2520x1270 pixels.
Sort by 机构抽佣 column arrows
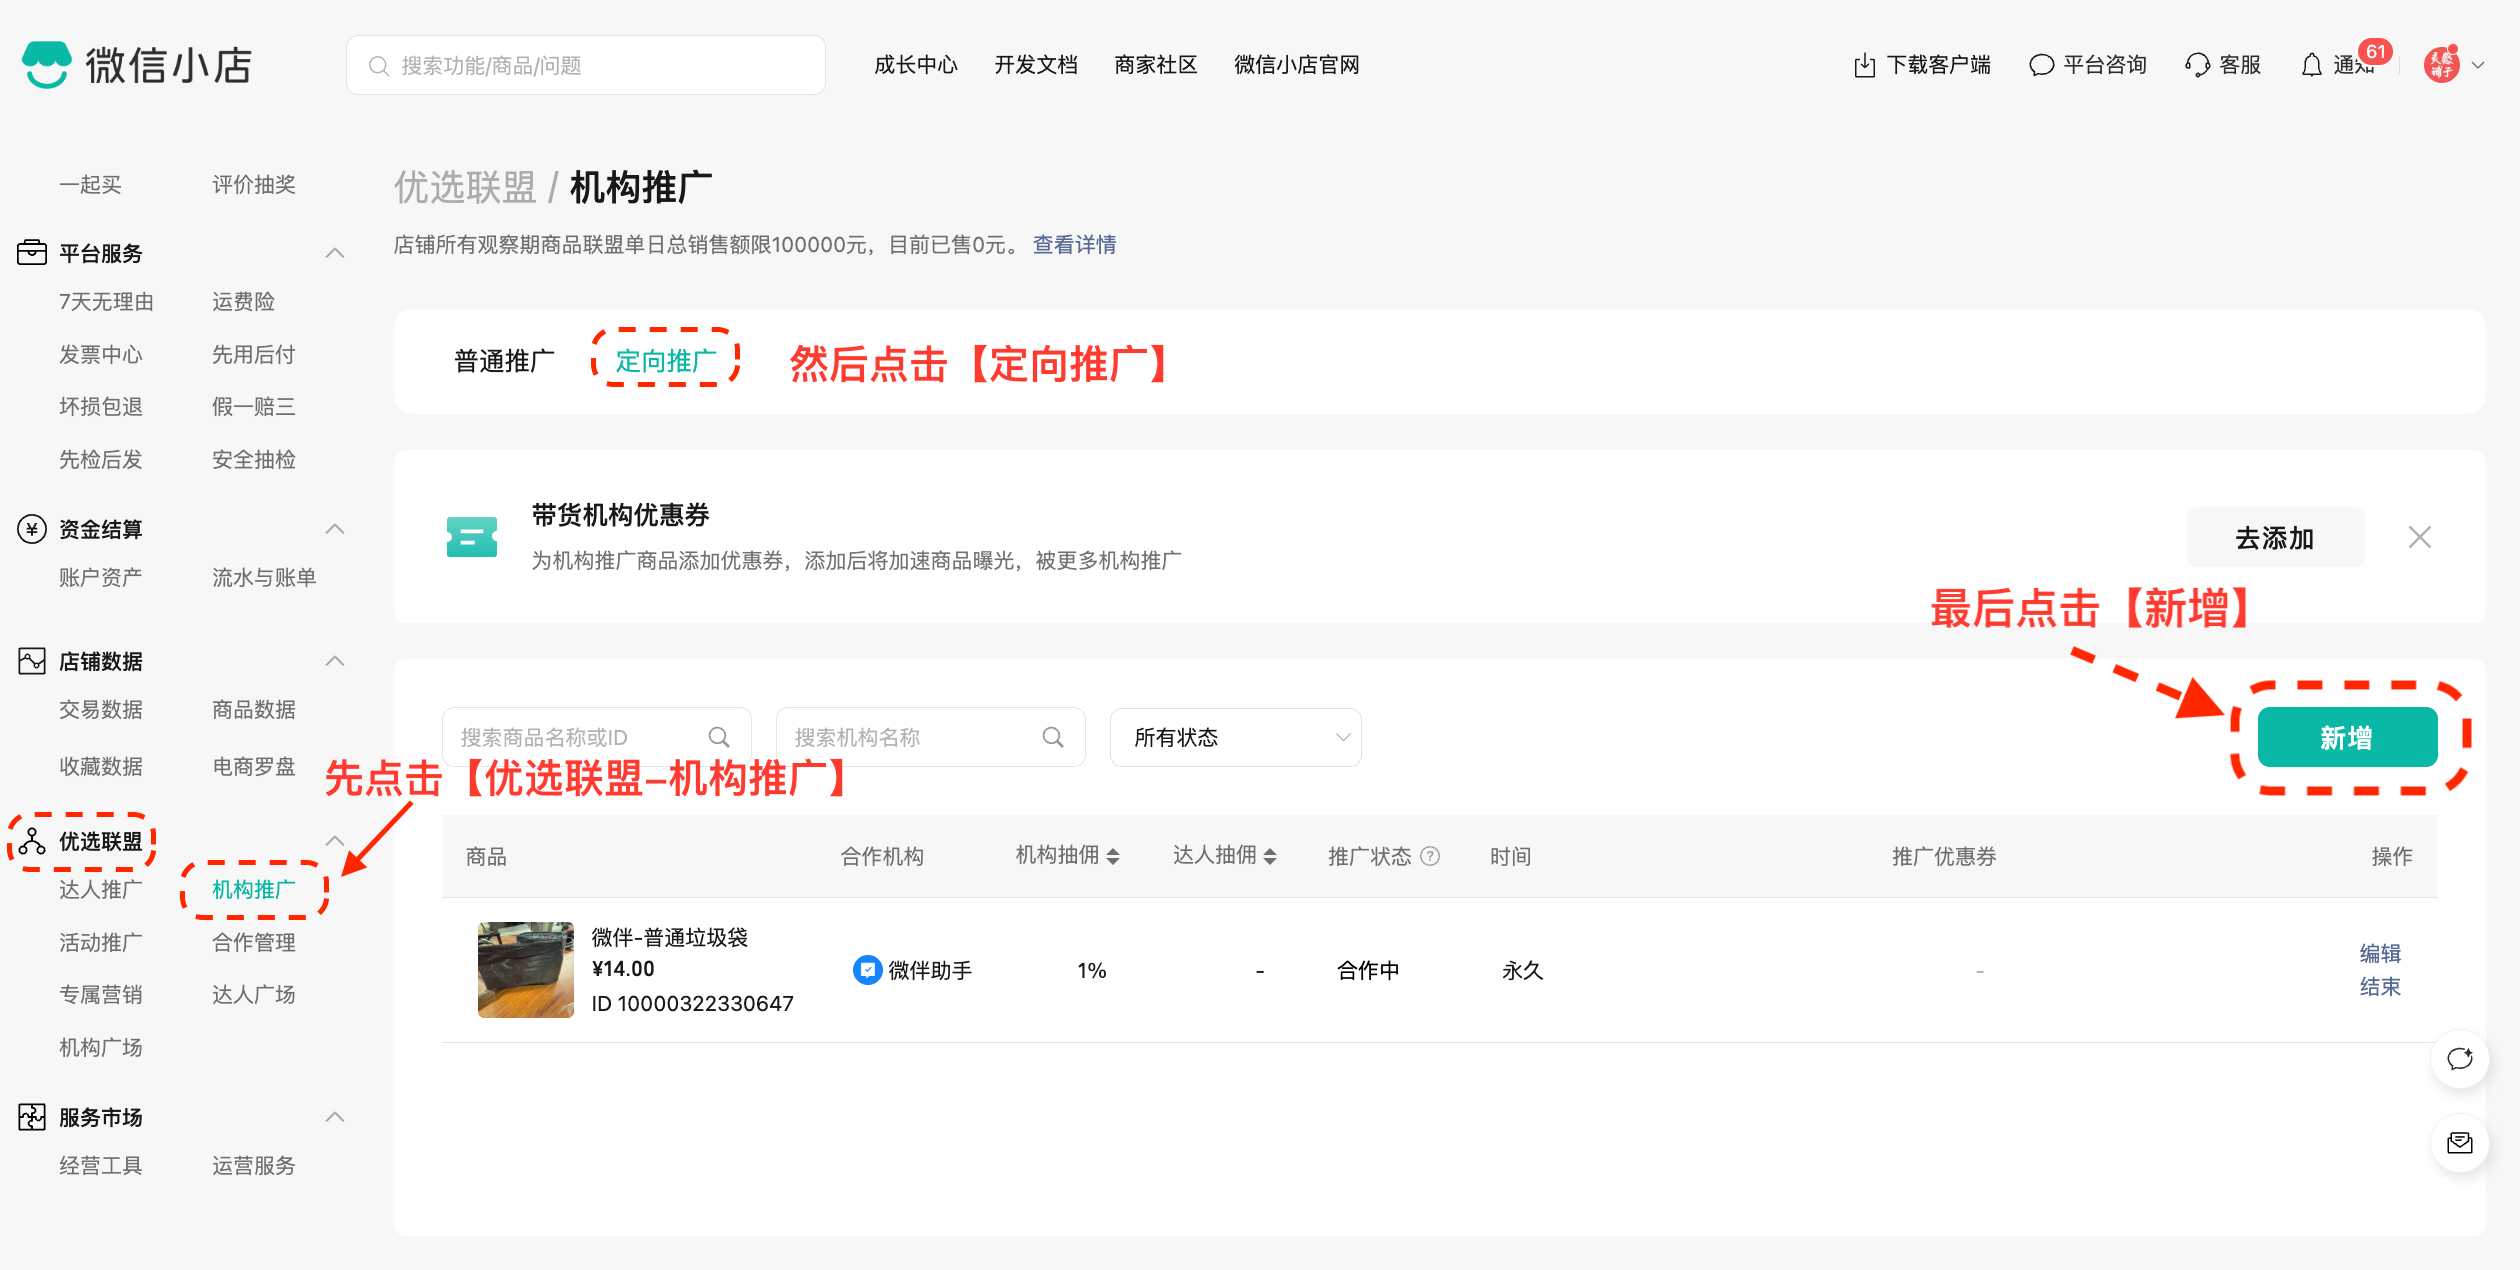[1113, 856]
